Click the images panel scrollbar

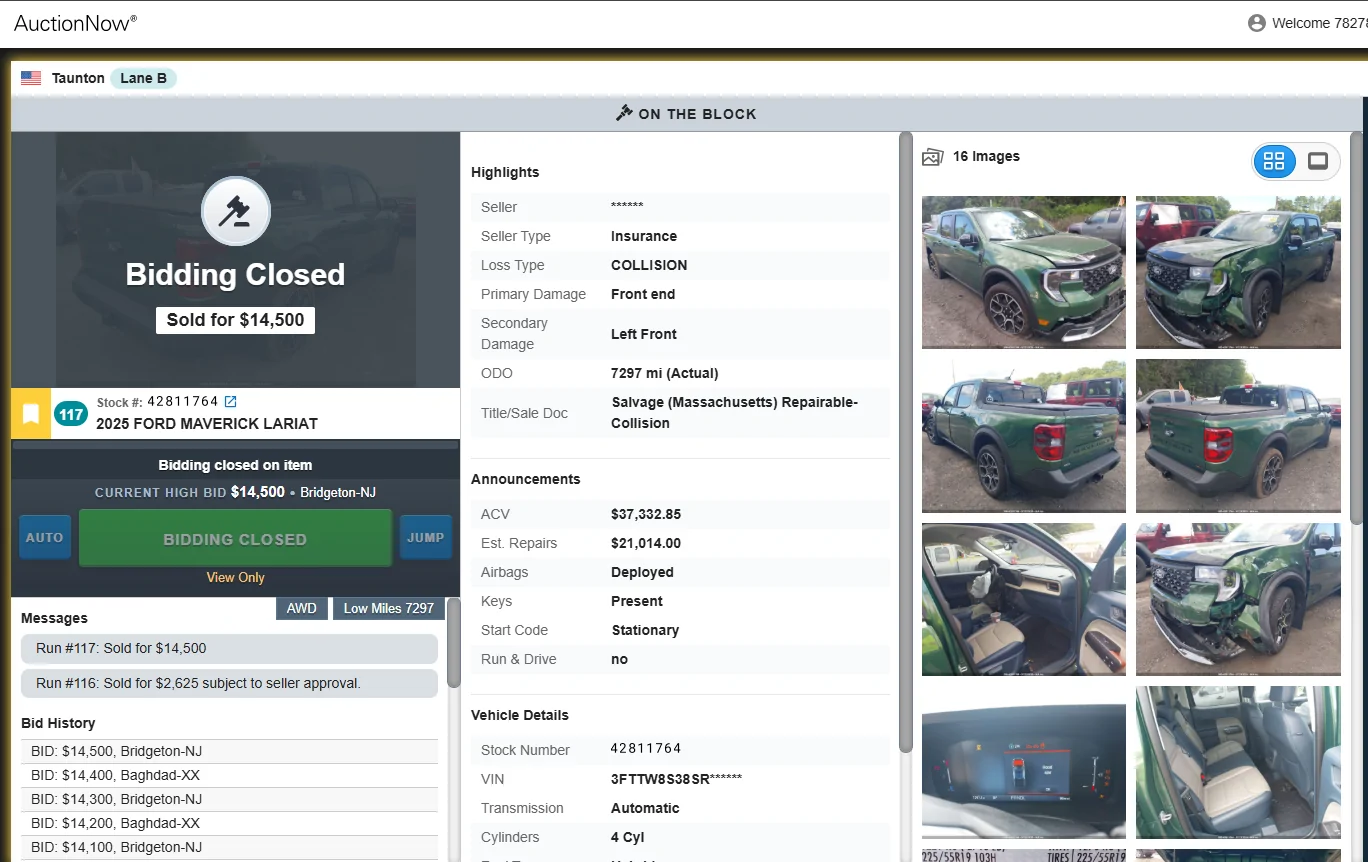pyautogui.click(x=1357, y=328)
